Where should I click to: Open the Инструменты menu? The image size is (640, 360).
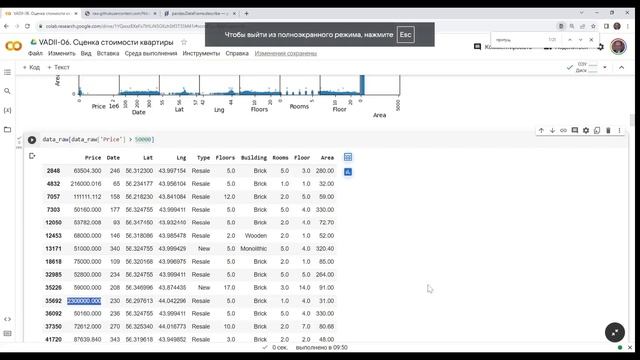point(201,53)
